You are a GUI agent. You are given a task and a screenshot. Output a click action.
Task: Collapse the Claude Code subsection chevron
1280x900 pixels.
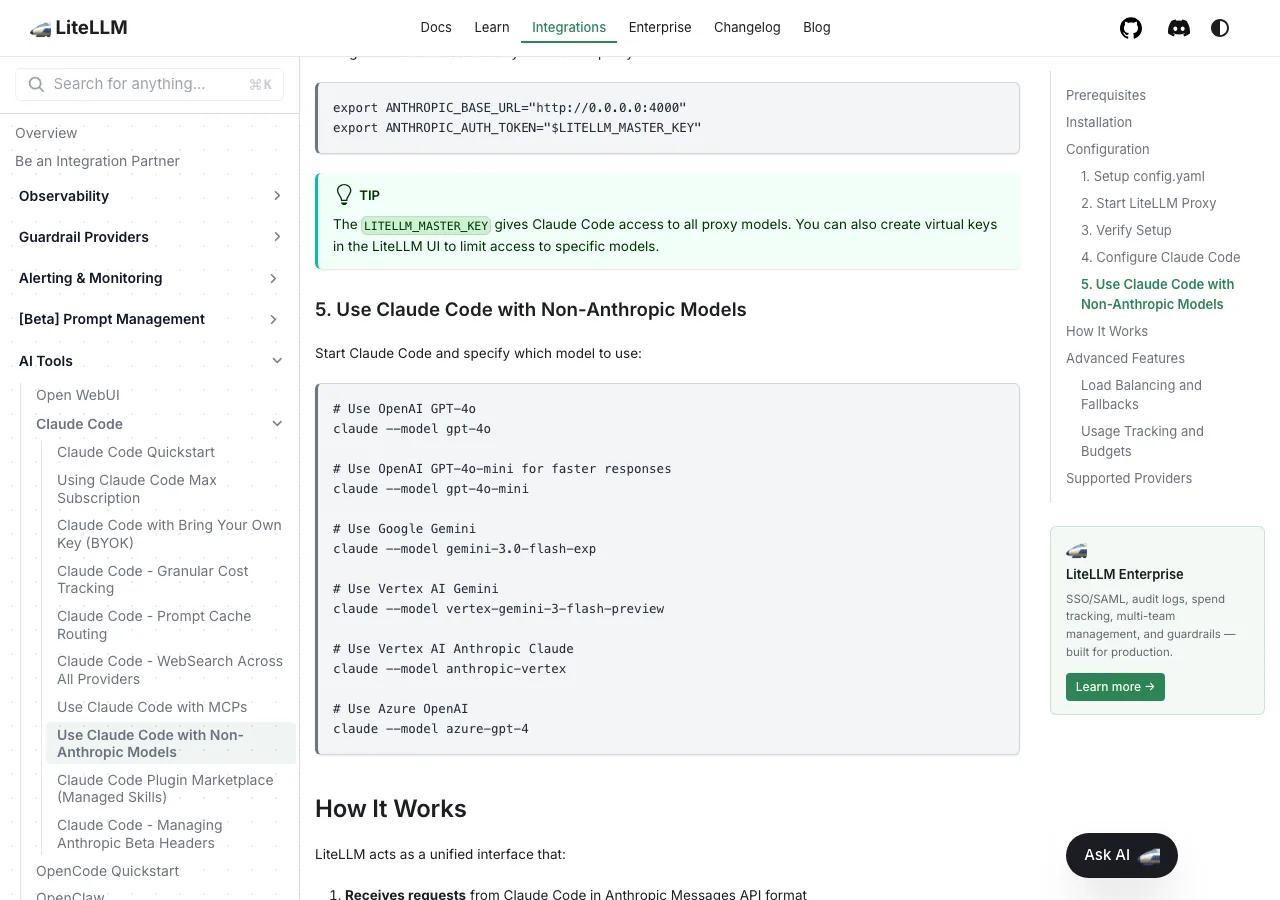tap(277, 424)
